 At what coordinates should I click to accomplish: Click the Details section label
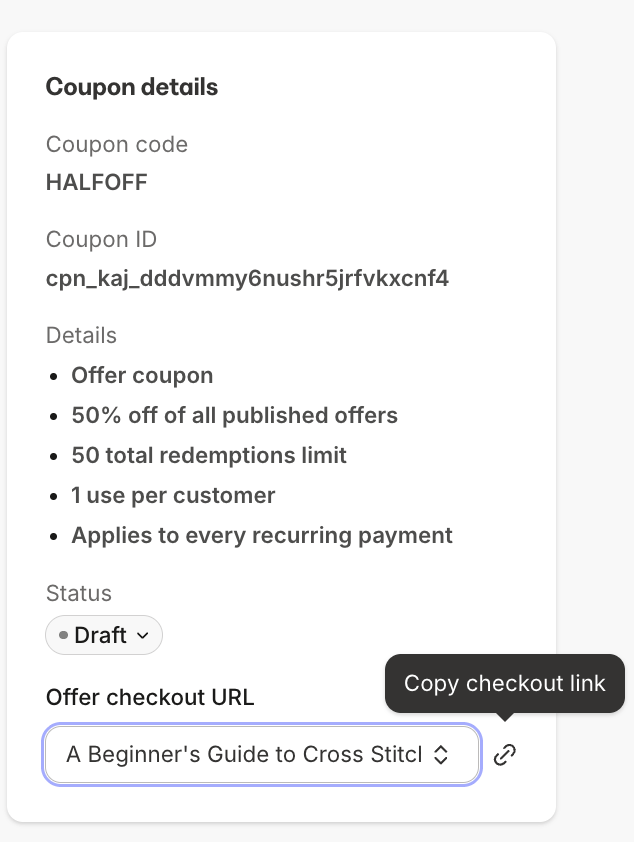point(81,335)
